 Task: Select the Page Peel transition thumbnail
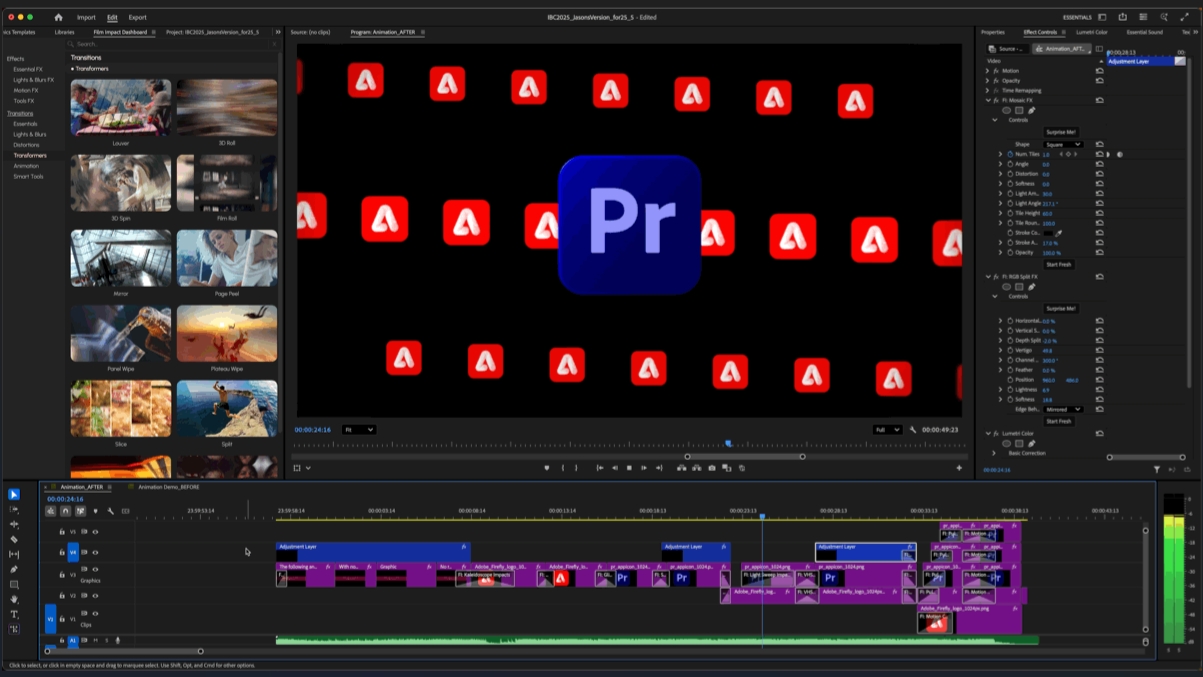click(227, 259)
